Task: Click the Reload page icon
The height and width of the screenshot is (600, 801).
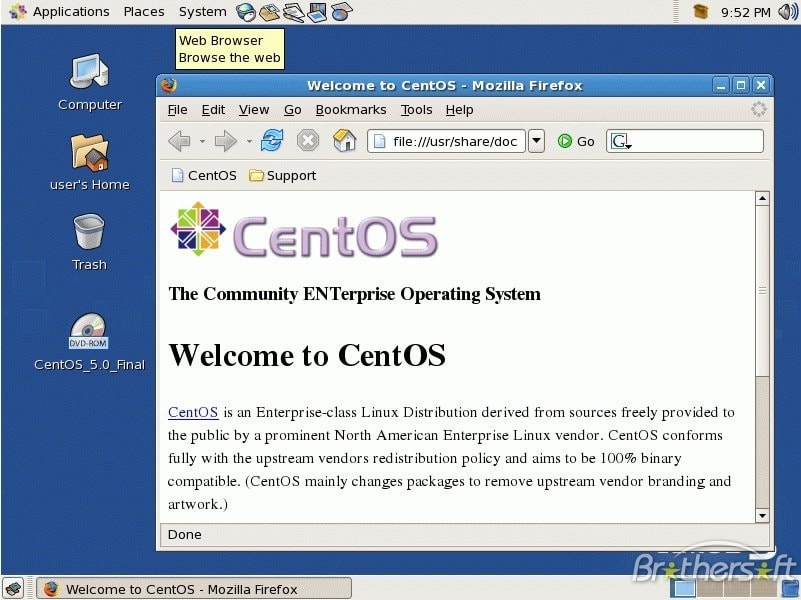Action: (x=272, y=141)
